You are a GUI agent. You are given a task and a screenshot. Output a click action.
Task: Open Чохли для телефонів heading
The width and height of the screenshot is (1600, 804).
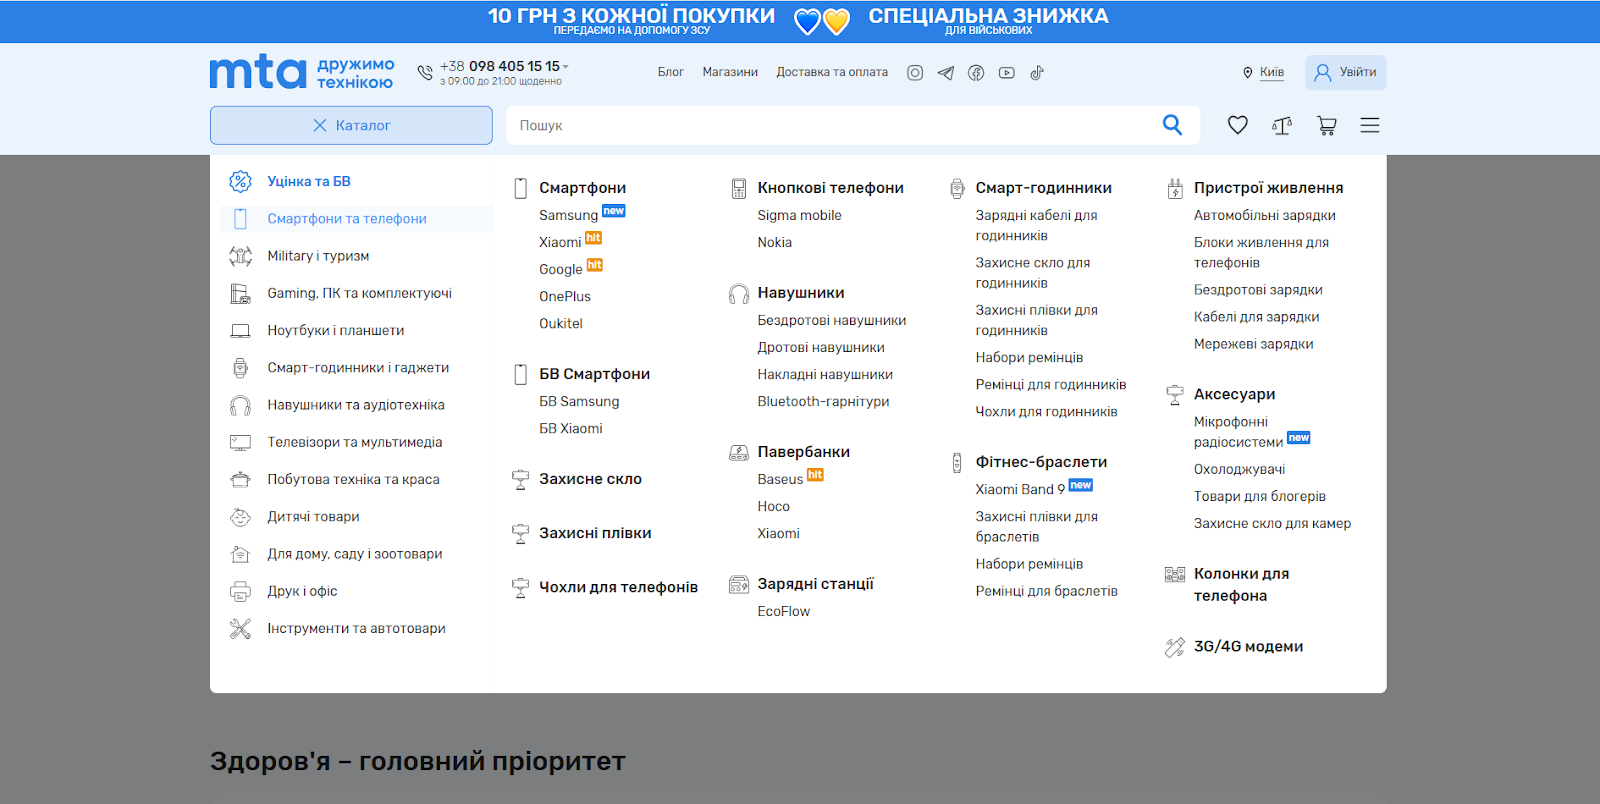point(618,587)
